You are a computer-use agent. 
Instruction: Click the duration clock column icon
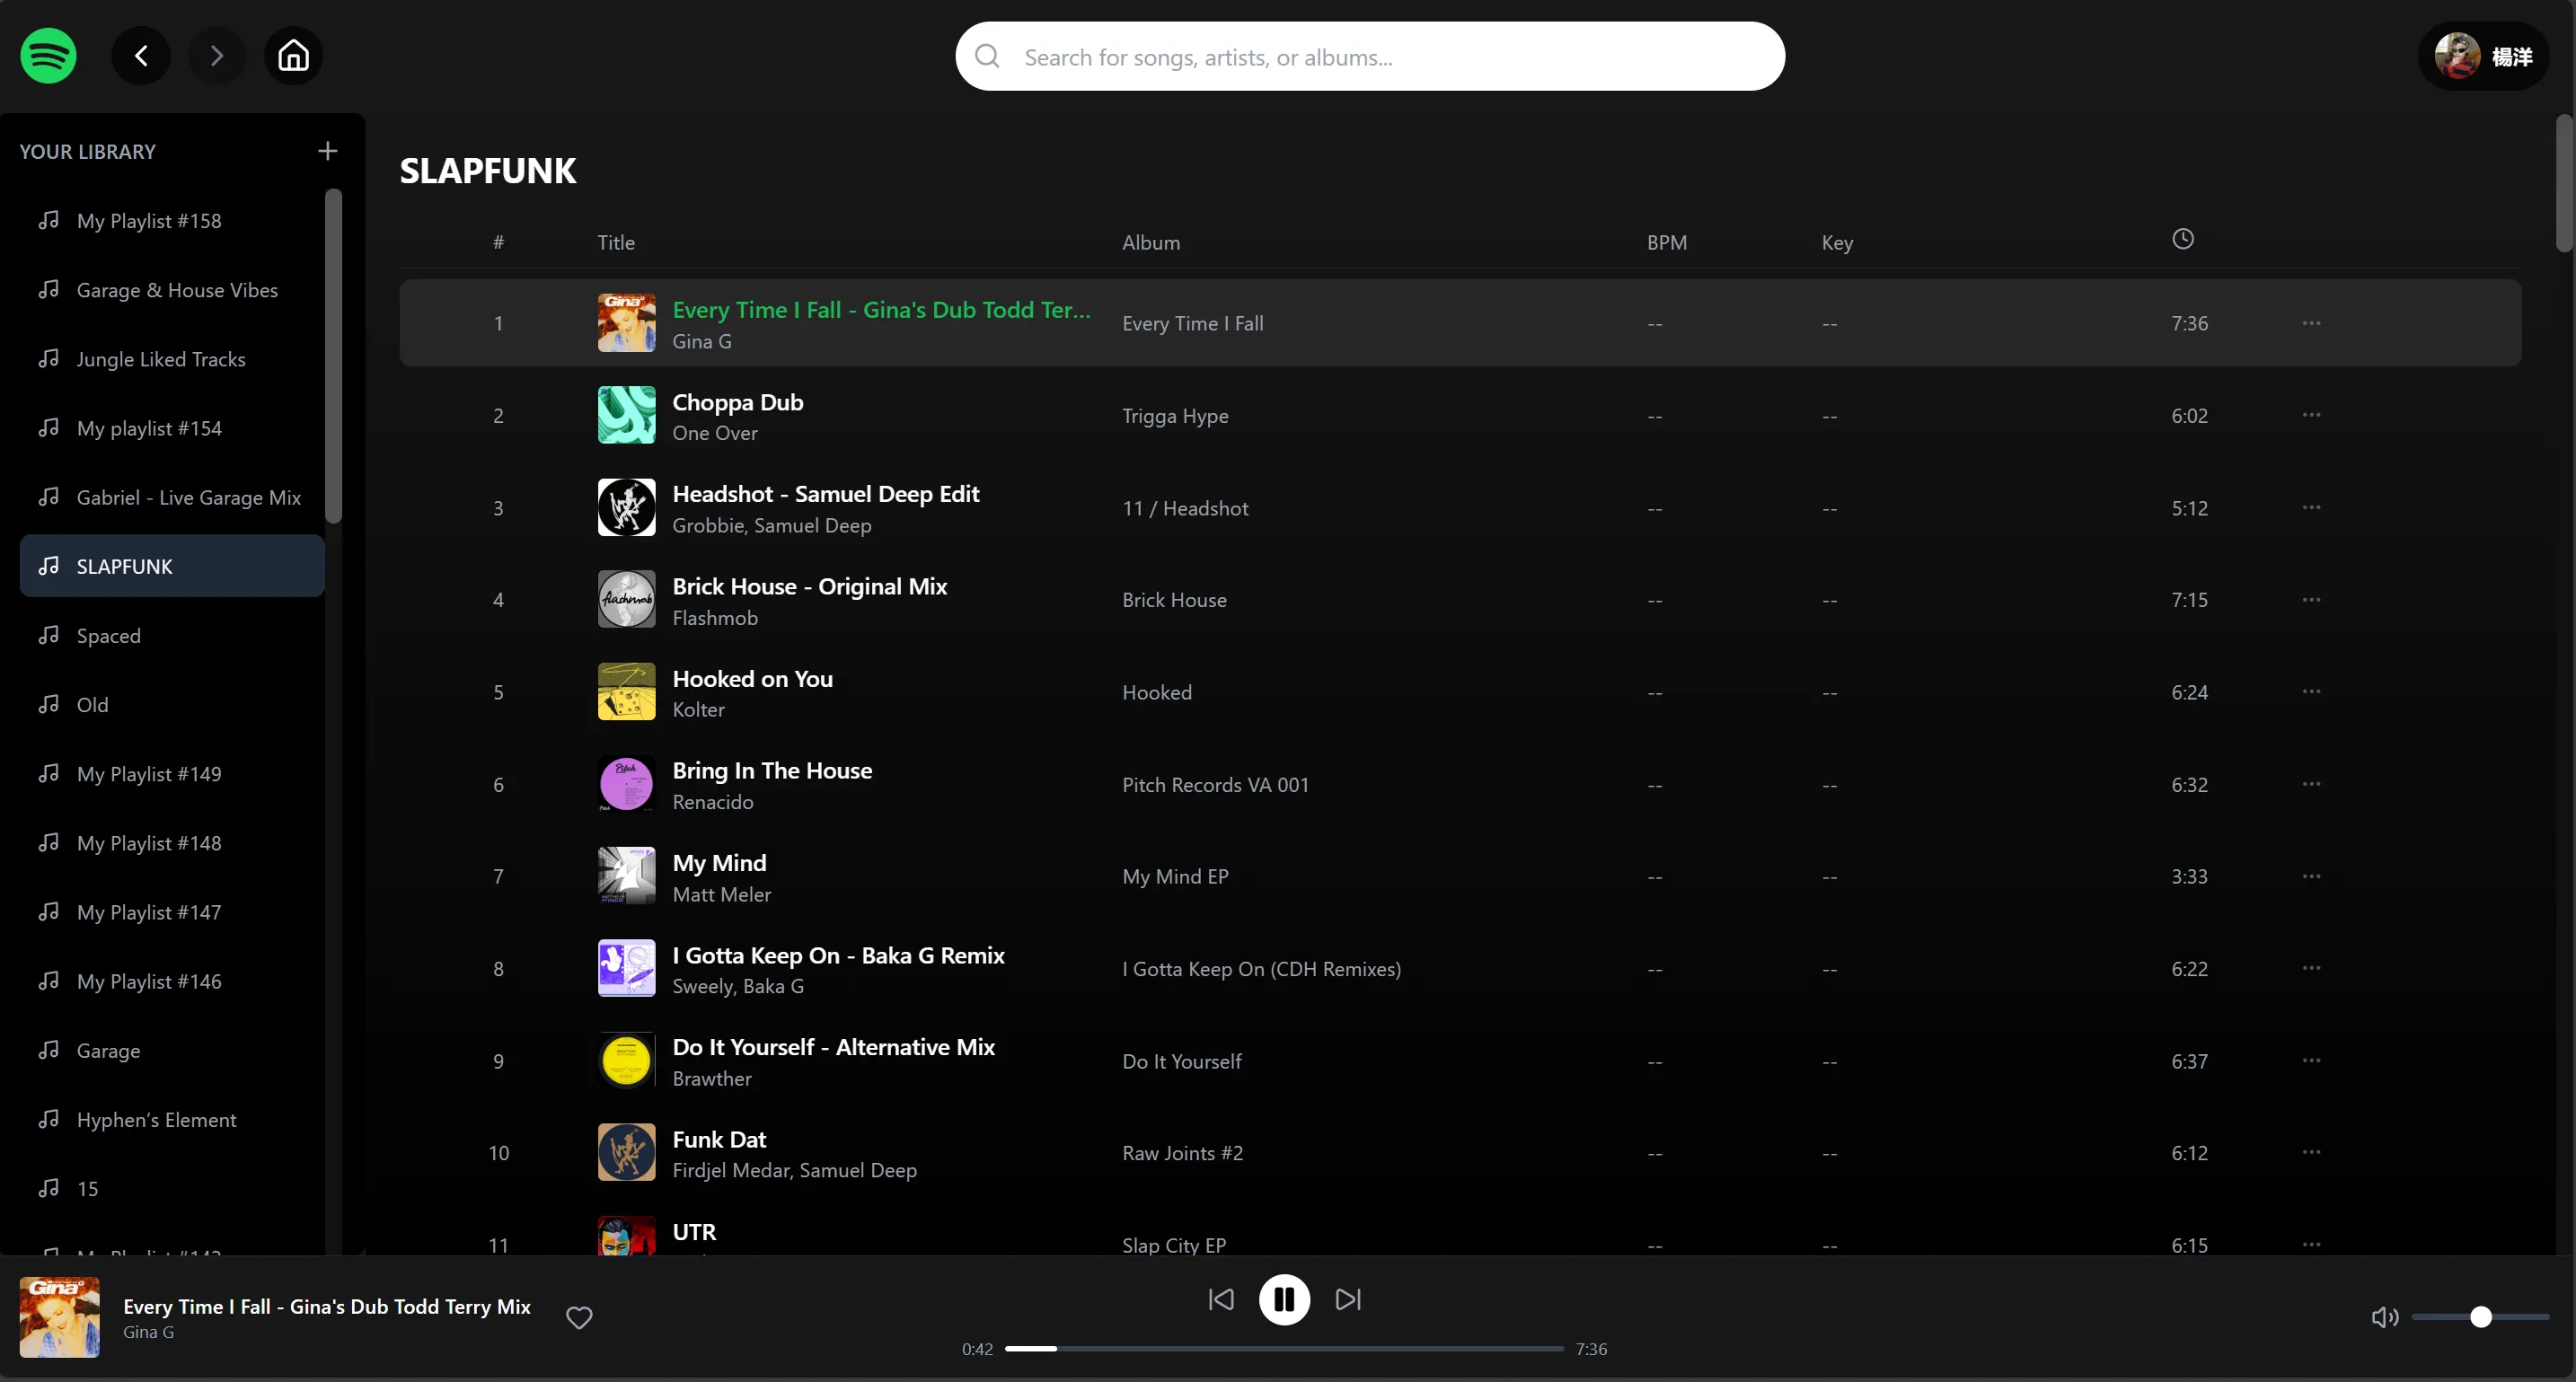2183,238
